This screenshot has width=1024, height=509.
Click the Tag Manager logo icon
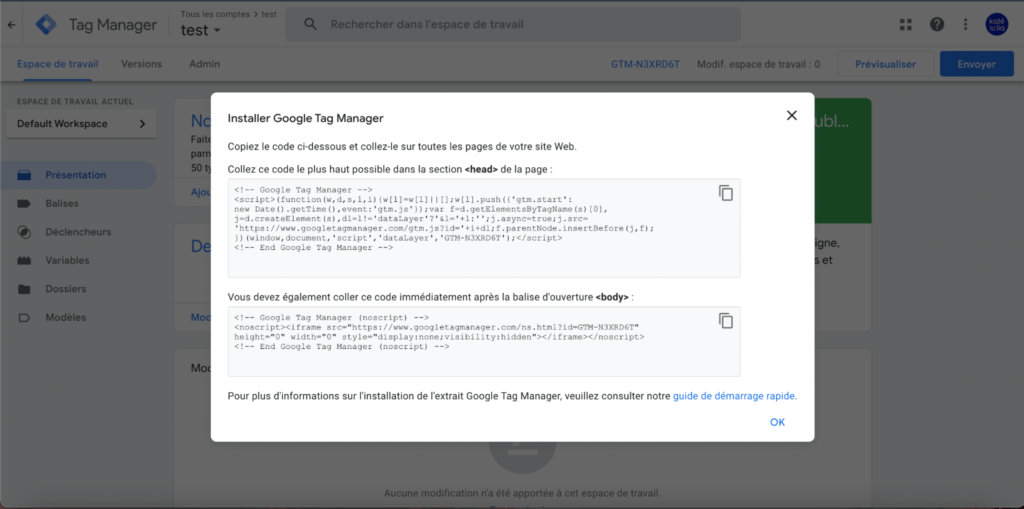(46, 25)
